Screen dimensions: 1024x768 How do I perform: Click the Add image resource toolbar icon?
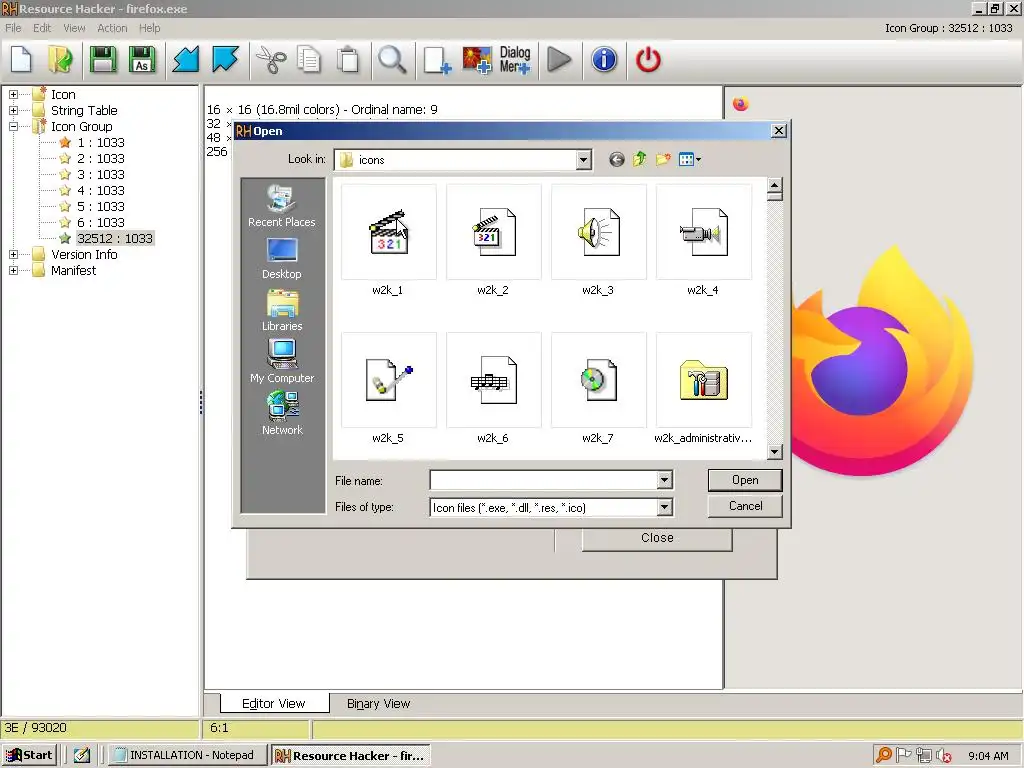(x=477, y=59)
